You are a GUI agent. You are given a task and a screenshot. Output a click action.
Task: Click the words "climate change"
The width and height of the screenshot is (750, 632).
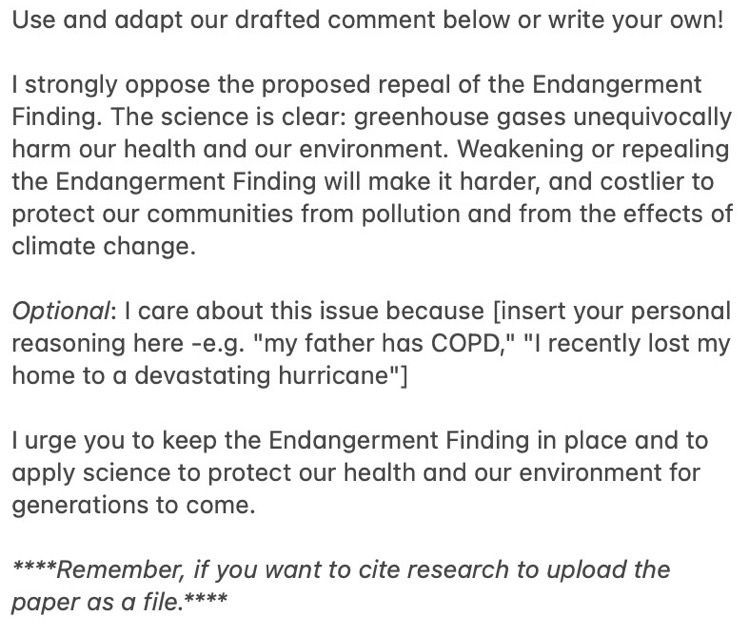click(x=101, y=247)
